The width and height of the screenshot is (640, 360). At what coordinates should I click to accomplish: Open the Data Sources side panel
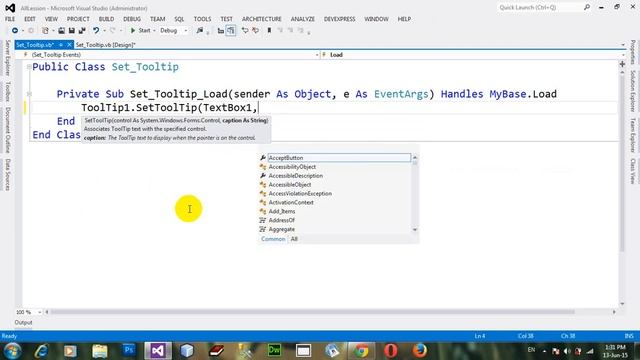coord(8,175)
